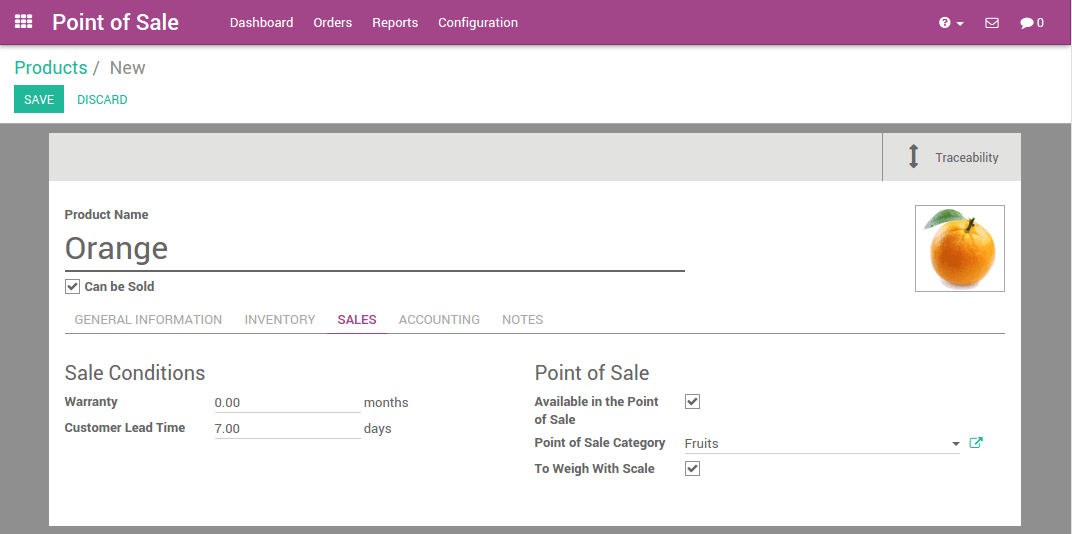Click the Warranty months input field
Viewport: 1072px width, 534px height.
pyautogui.click(x=287, y=403)
